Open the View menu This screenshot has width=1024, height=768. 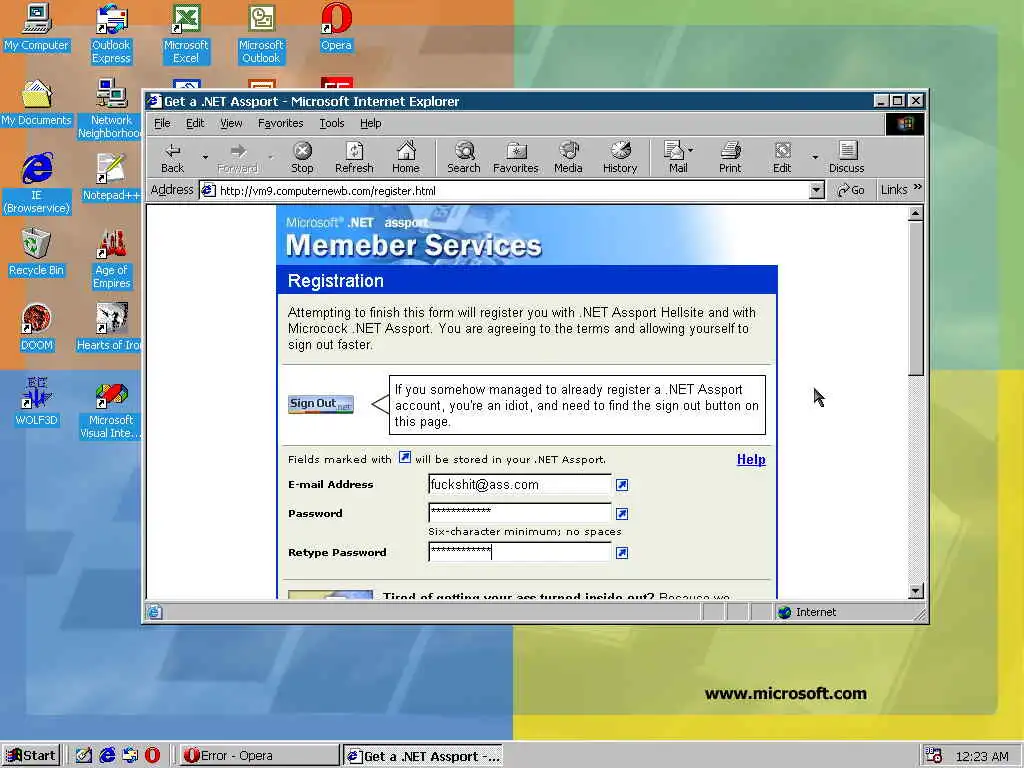pos(231,123)
